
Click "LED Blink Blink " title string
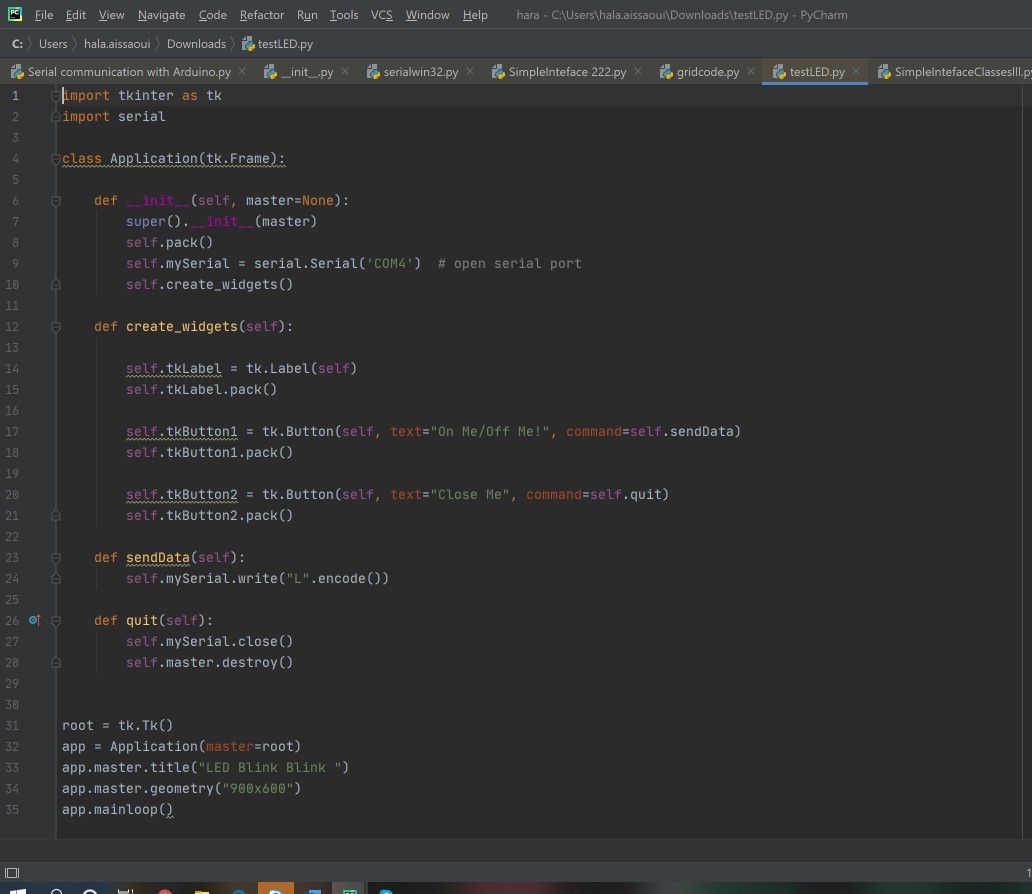point(269,768)
